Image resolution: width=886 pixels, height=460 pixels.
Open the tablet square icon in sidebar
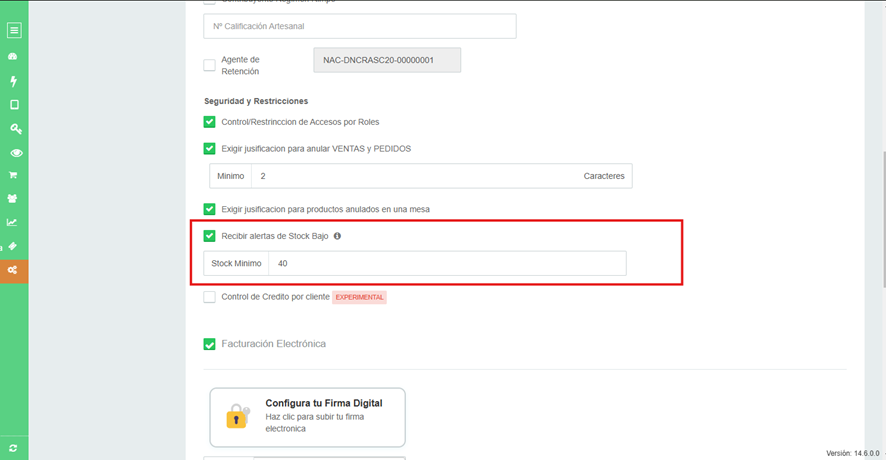point(14,105)
